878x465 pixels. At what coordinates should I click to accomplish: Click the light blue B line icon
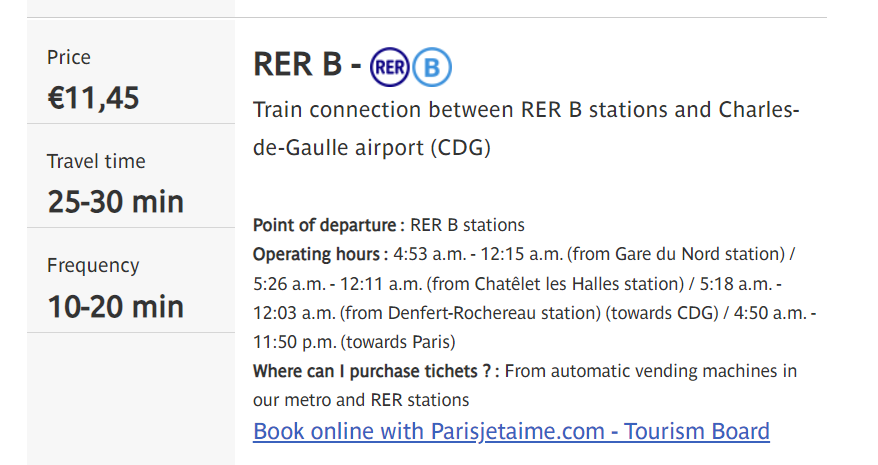coord(432,67)
